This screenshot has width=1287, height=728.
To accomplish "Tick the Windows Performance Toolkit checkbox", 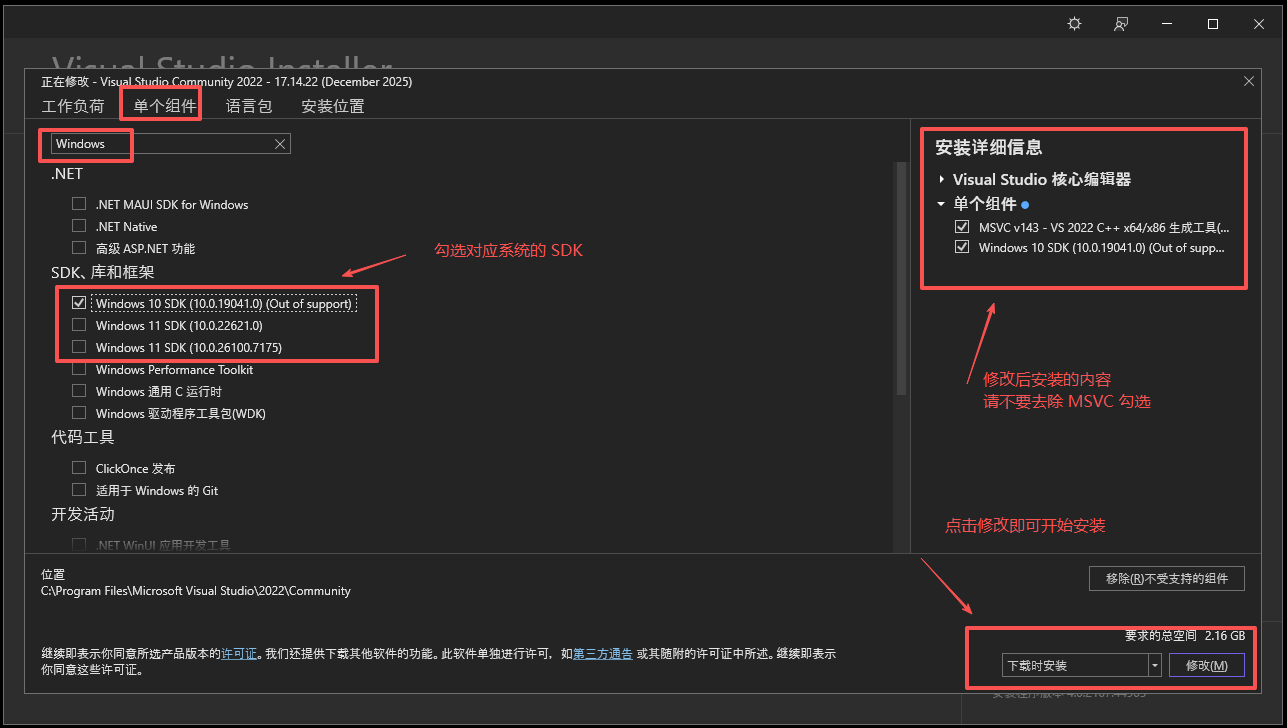I will pyautogui.click(x=79, y=369).
